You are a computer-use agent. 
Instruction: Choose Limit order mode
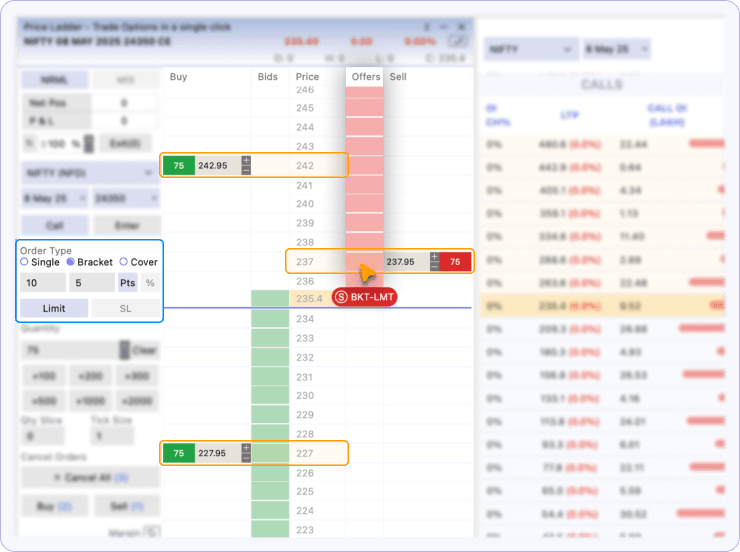click(x=54, y=308)
